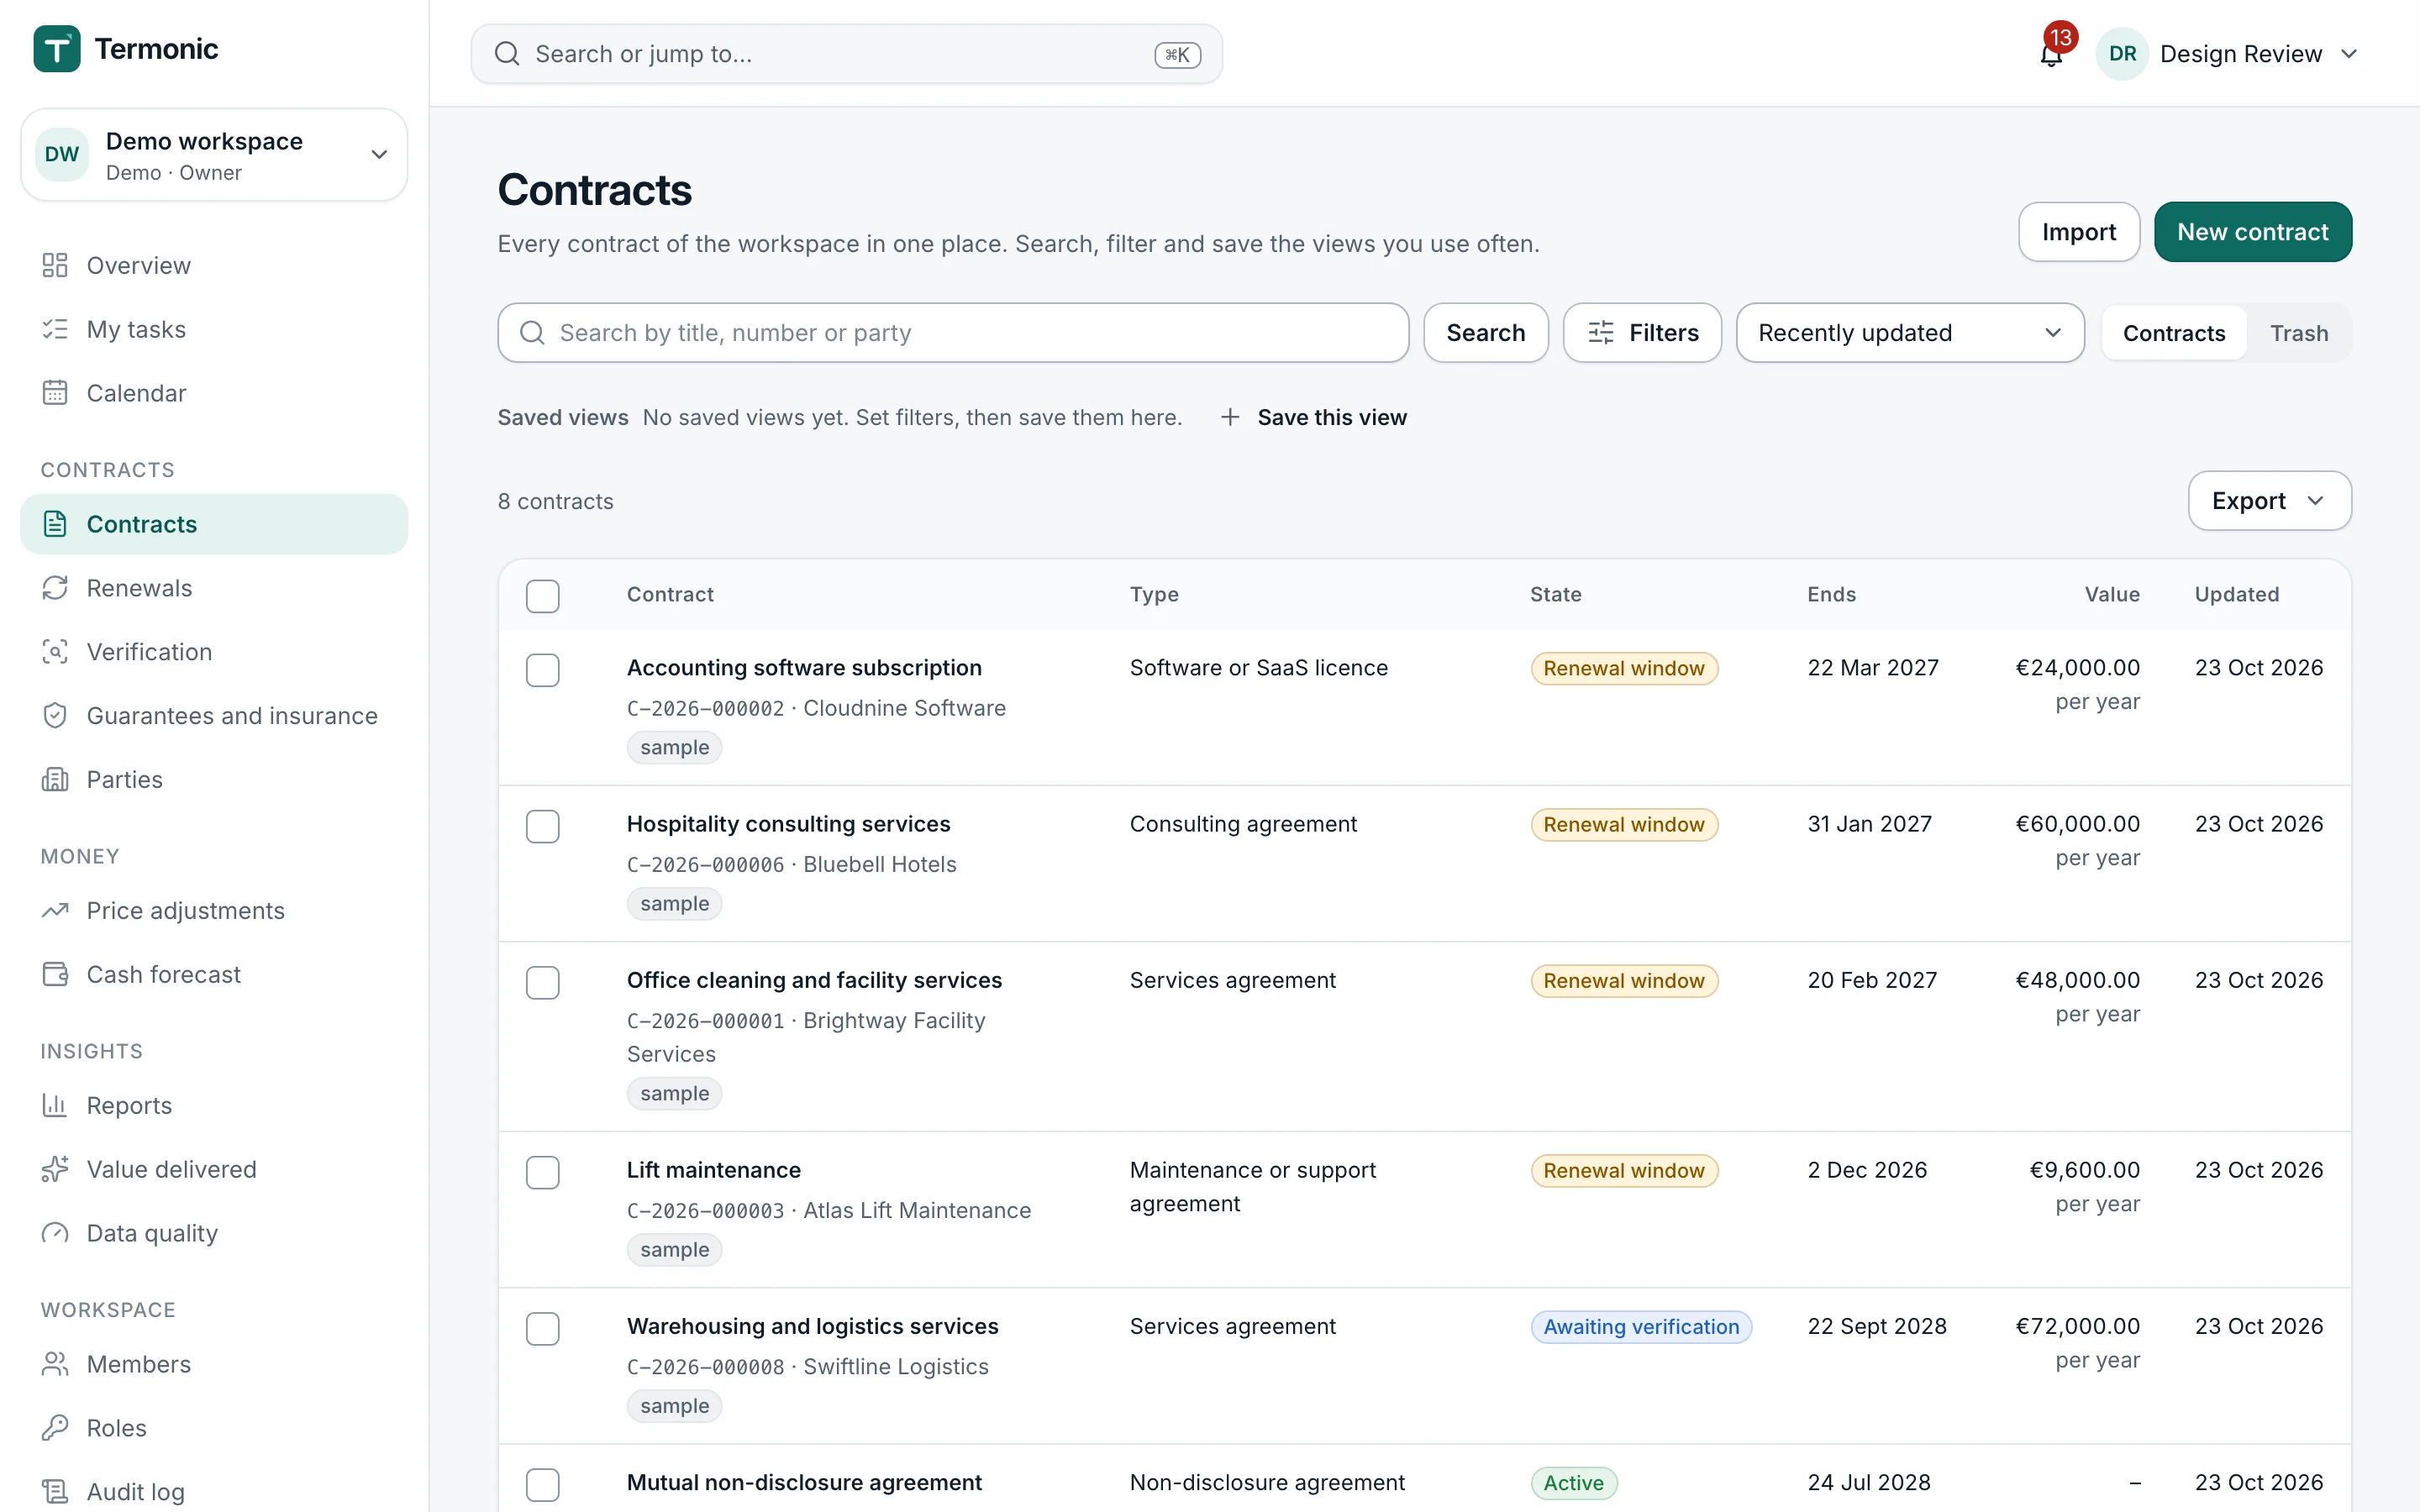Switch to the Trash tab

2299,333
